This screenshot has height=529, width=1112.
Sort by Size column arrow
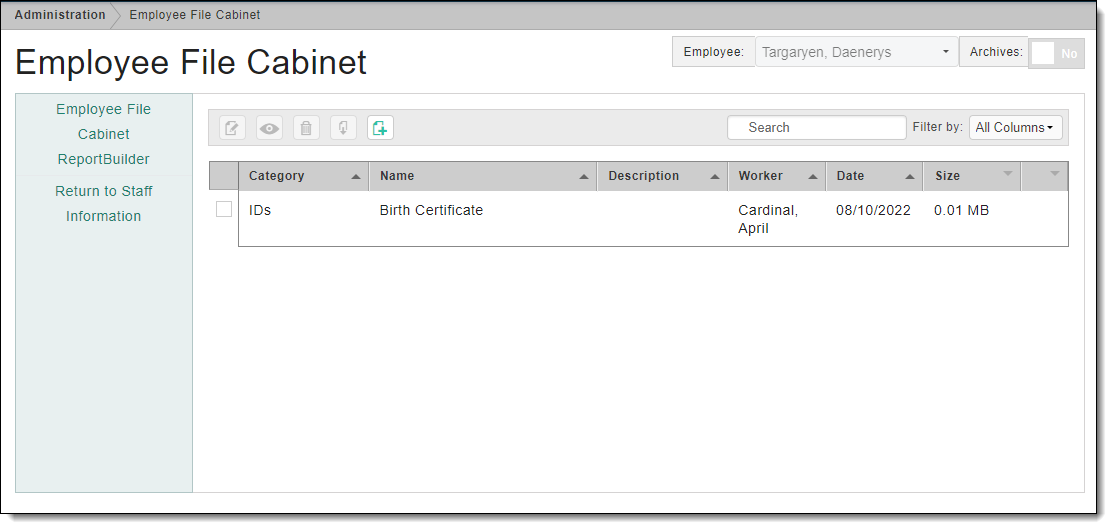(1007, 174)
